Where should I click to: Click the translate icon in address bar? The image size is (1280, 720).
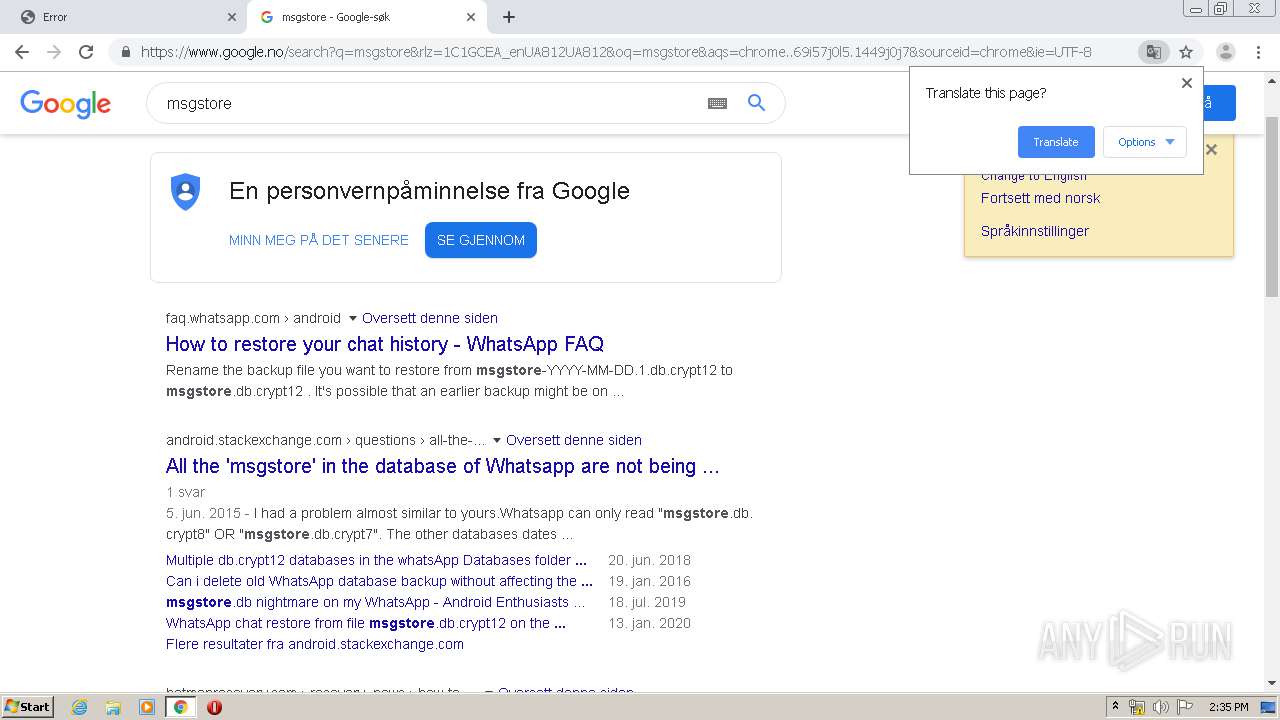pyautogui.click(x=1153, y=52)
